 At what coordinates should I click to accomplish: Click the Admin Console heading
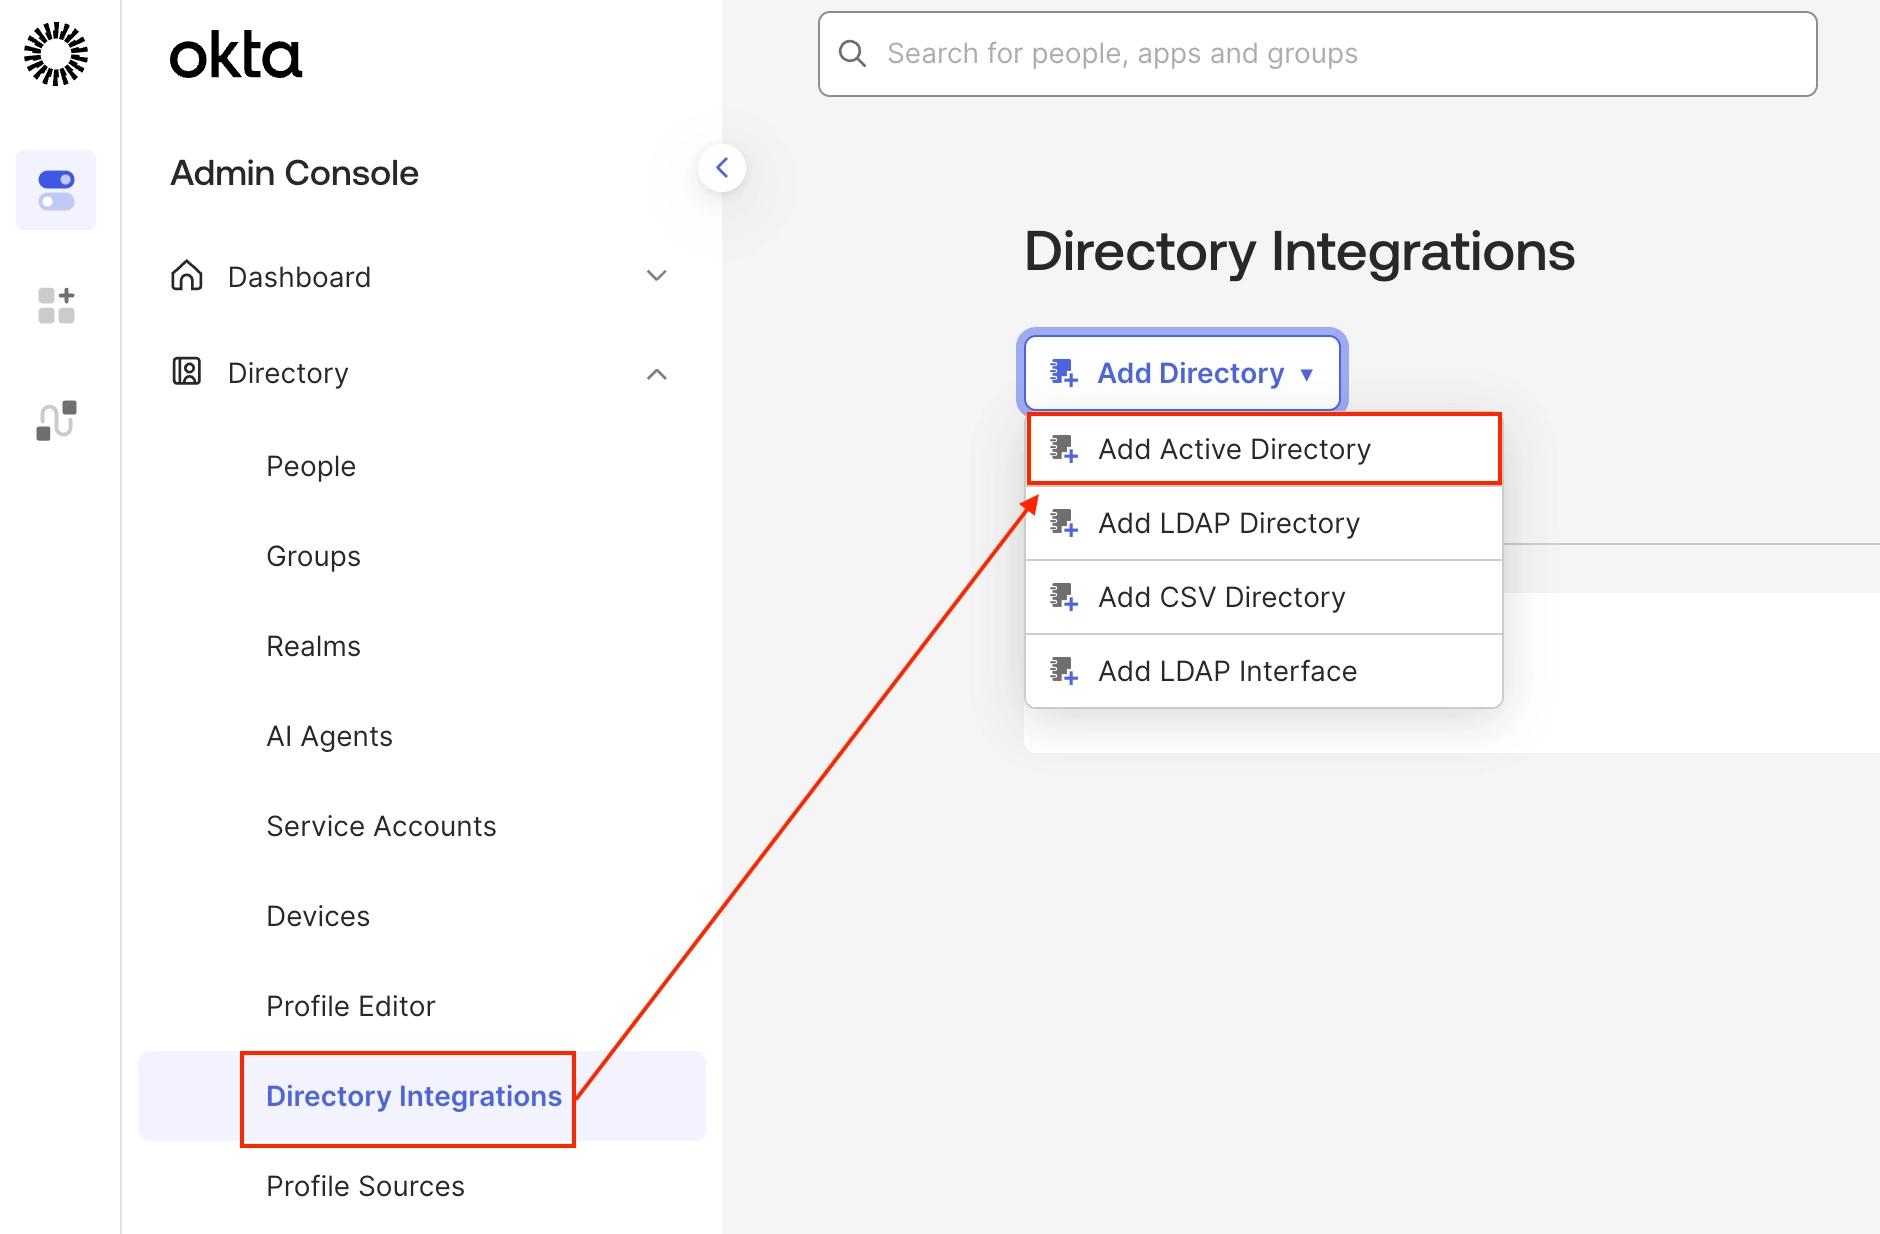(x=294, y=173)
